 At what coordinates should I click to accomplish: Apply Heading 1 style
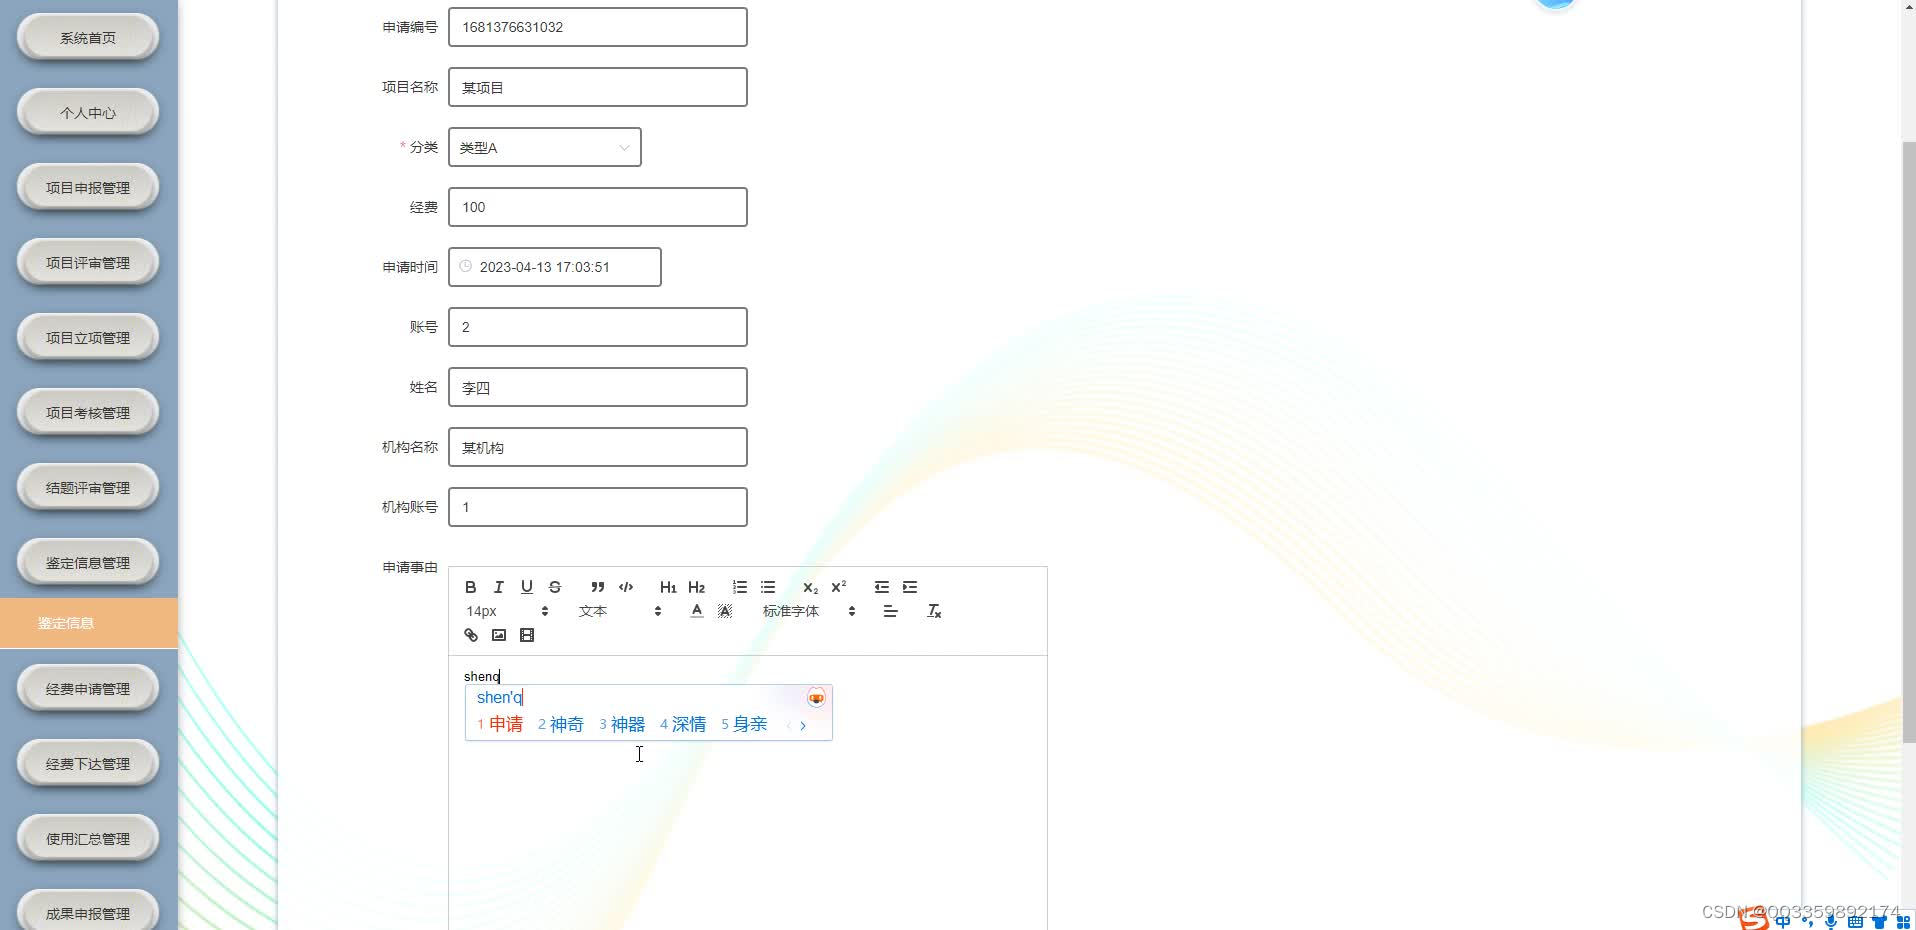pyautogui.click(x=668, y=587)
